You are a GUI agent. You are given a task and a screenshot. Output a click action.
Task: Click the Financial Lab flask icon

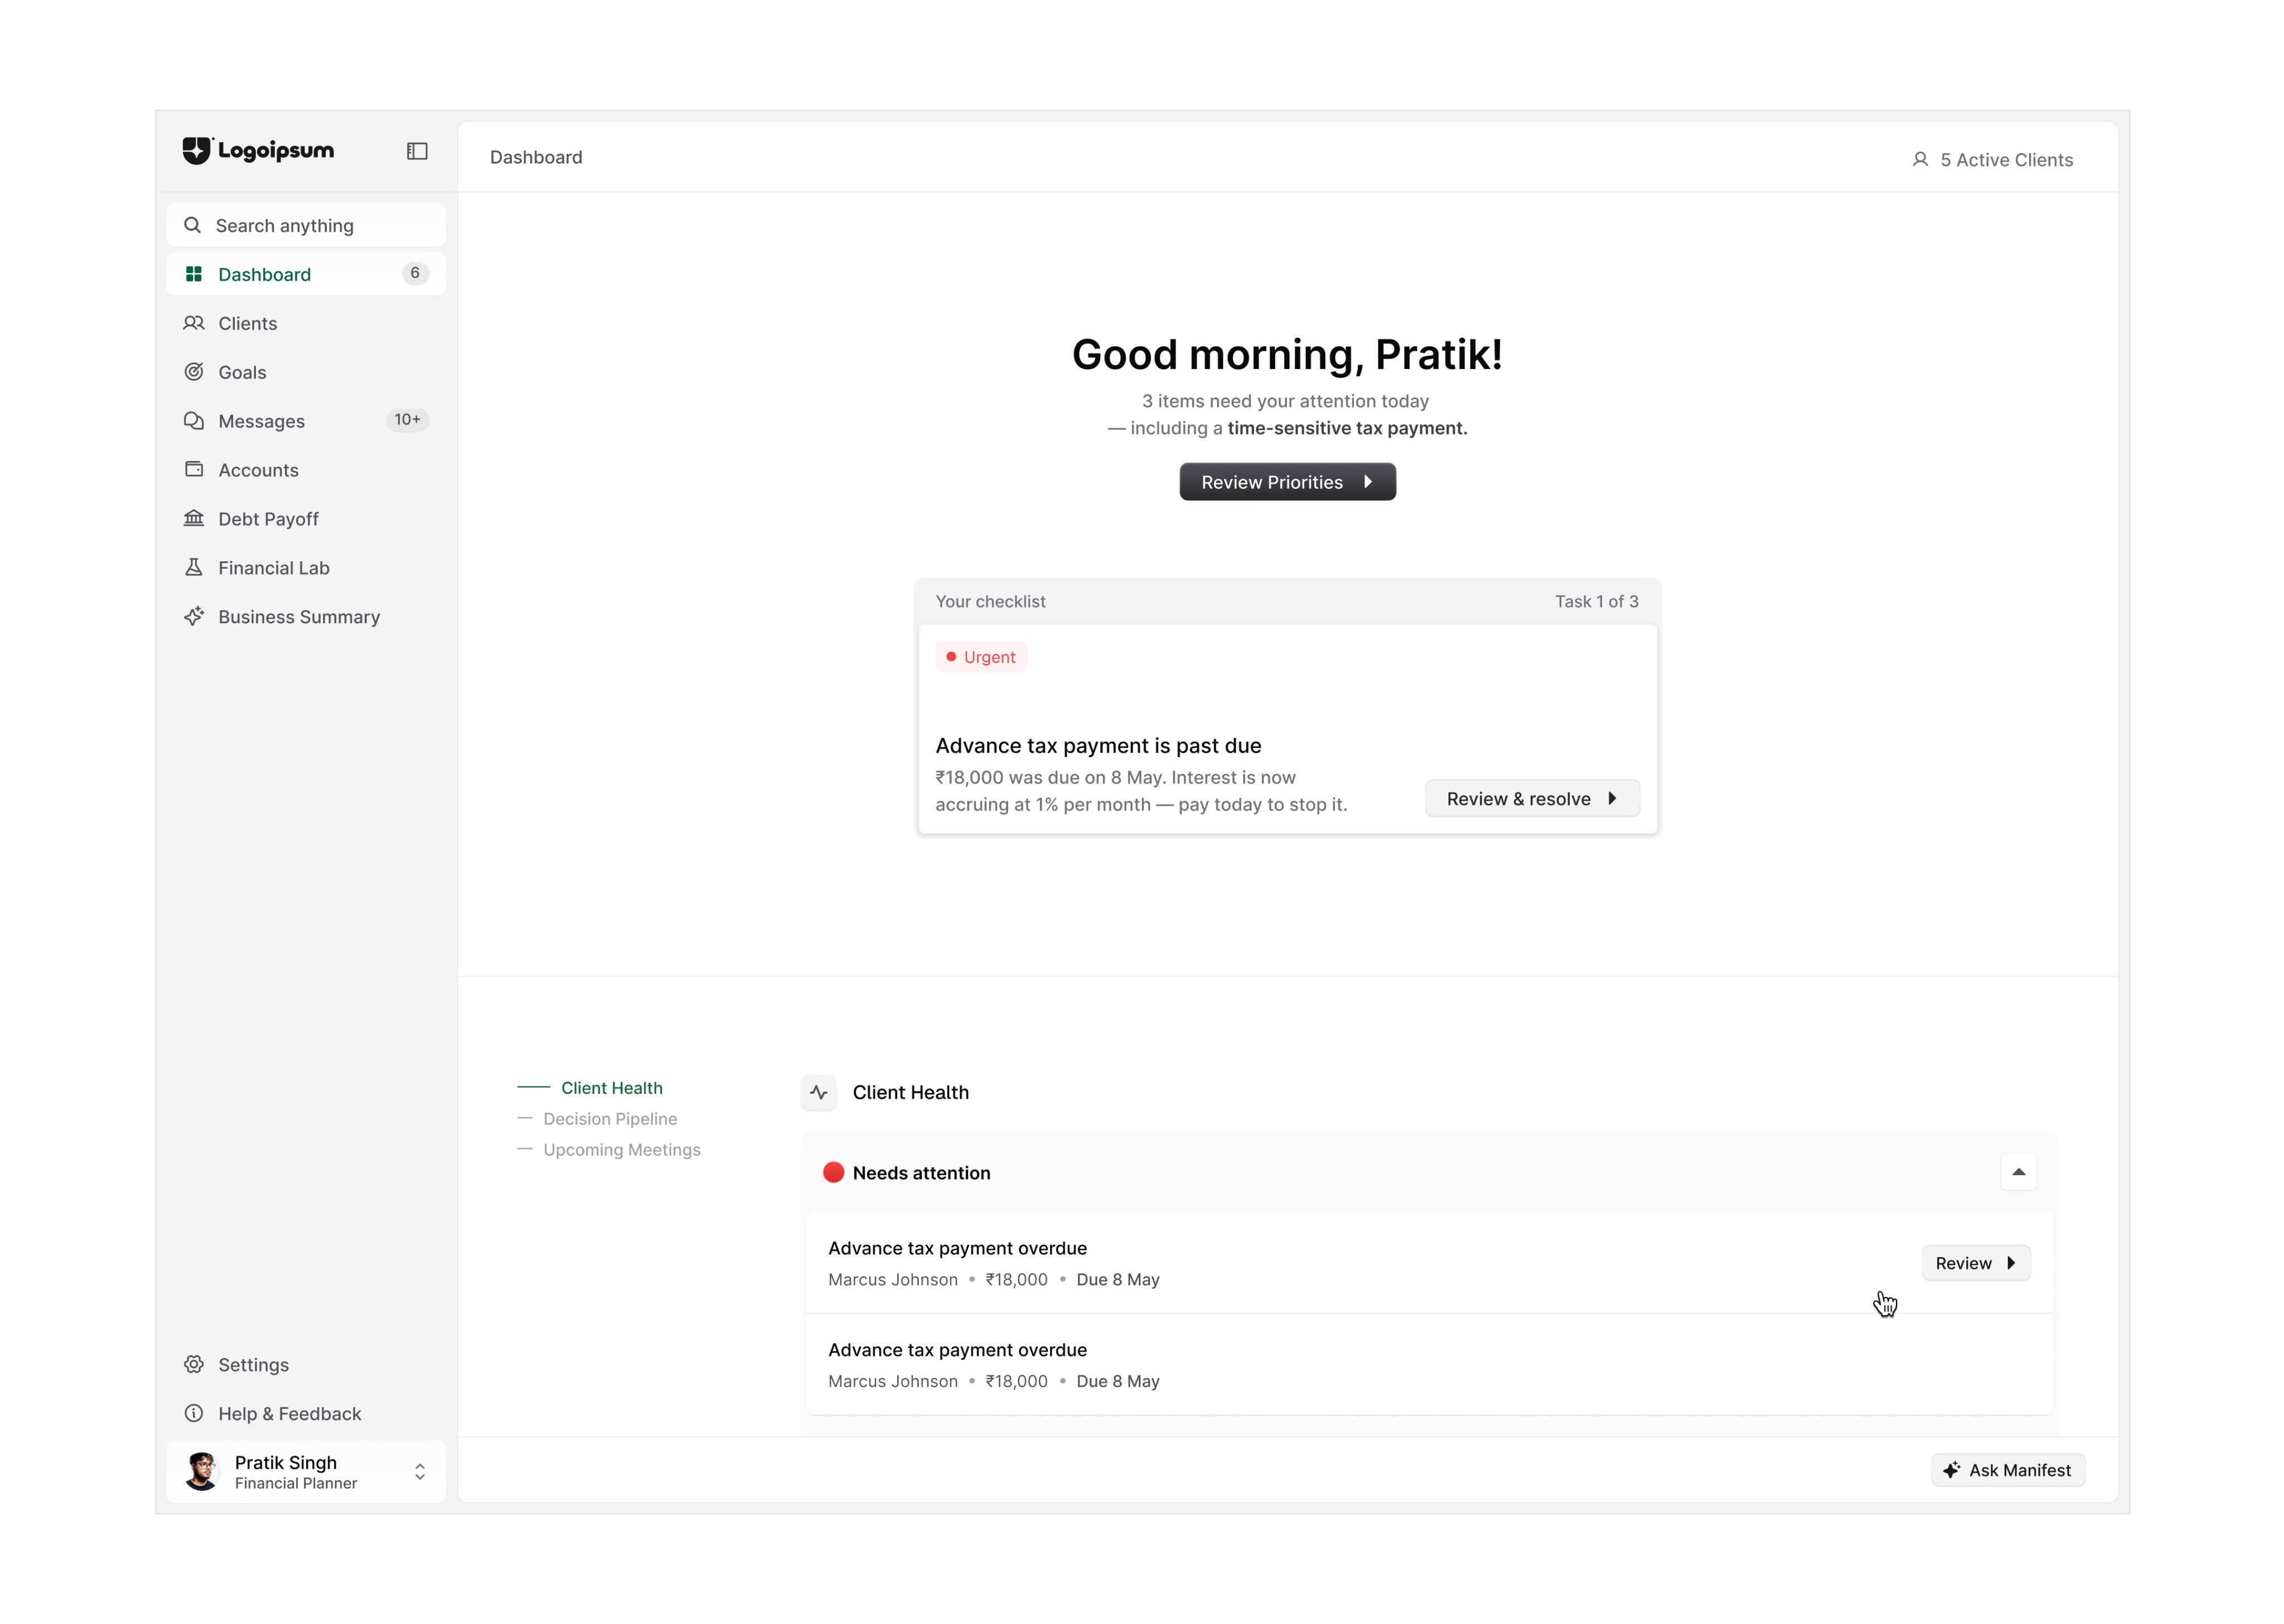194,567
